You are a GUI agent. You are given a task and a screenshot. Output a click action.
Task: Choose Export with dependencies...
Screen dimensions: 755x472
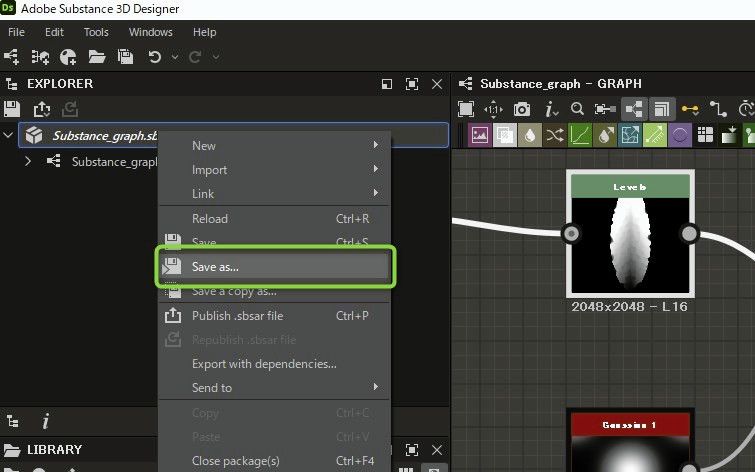click(273, 364)
